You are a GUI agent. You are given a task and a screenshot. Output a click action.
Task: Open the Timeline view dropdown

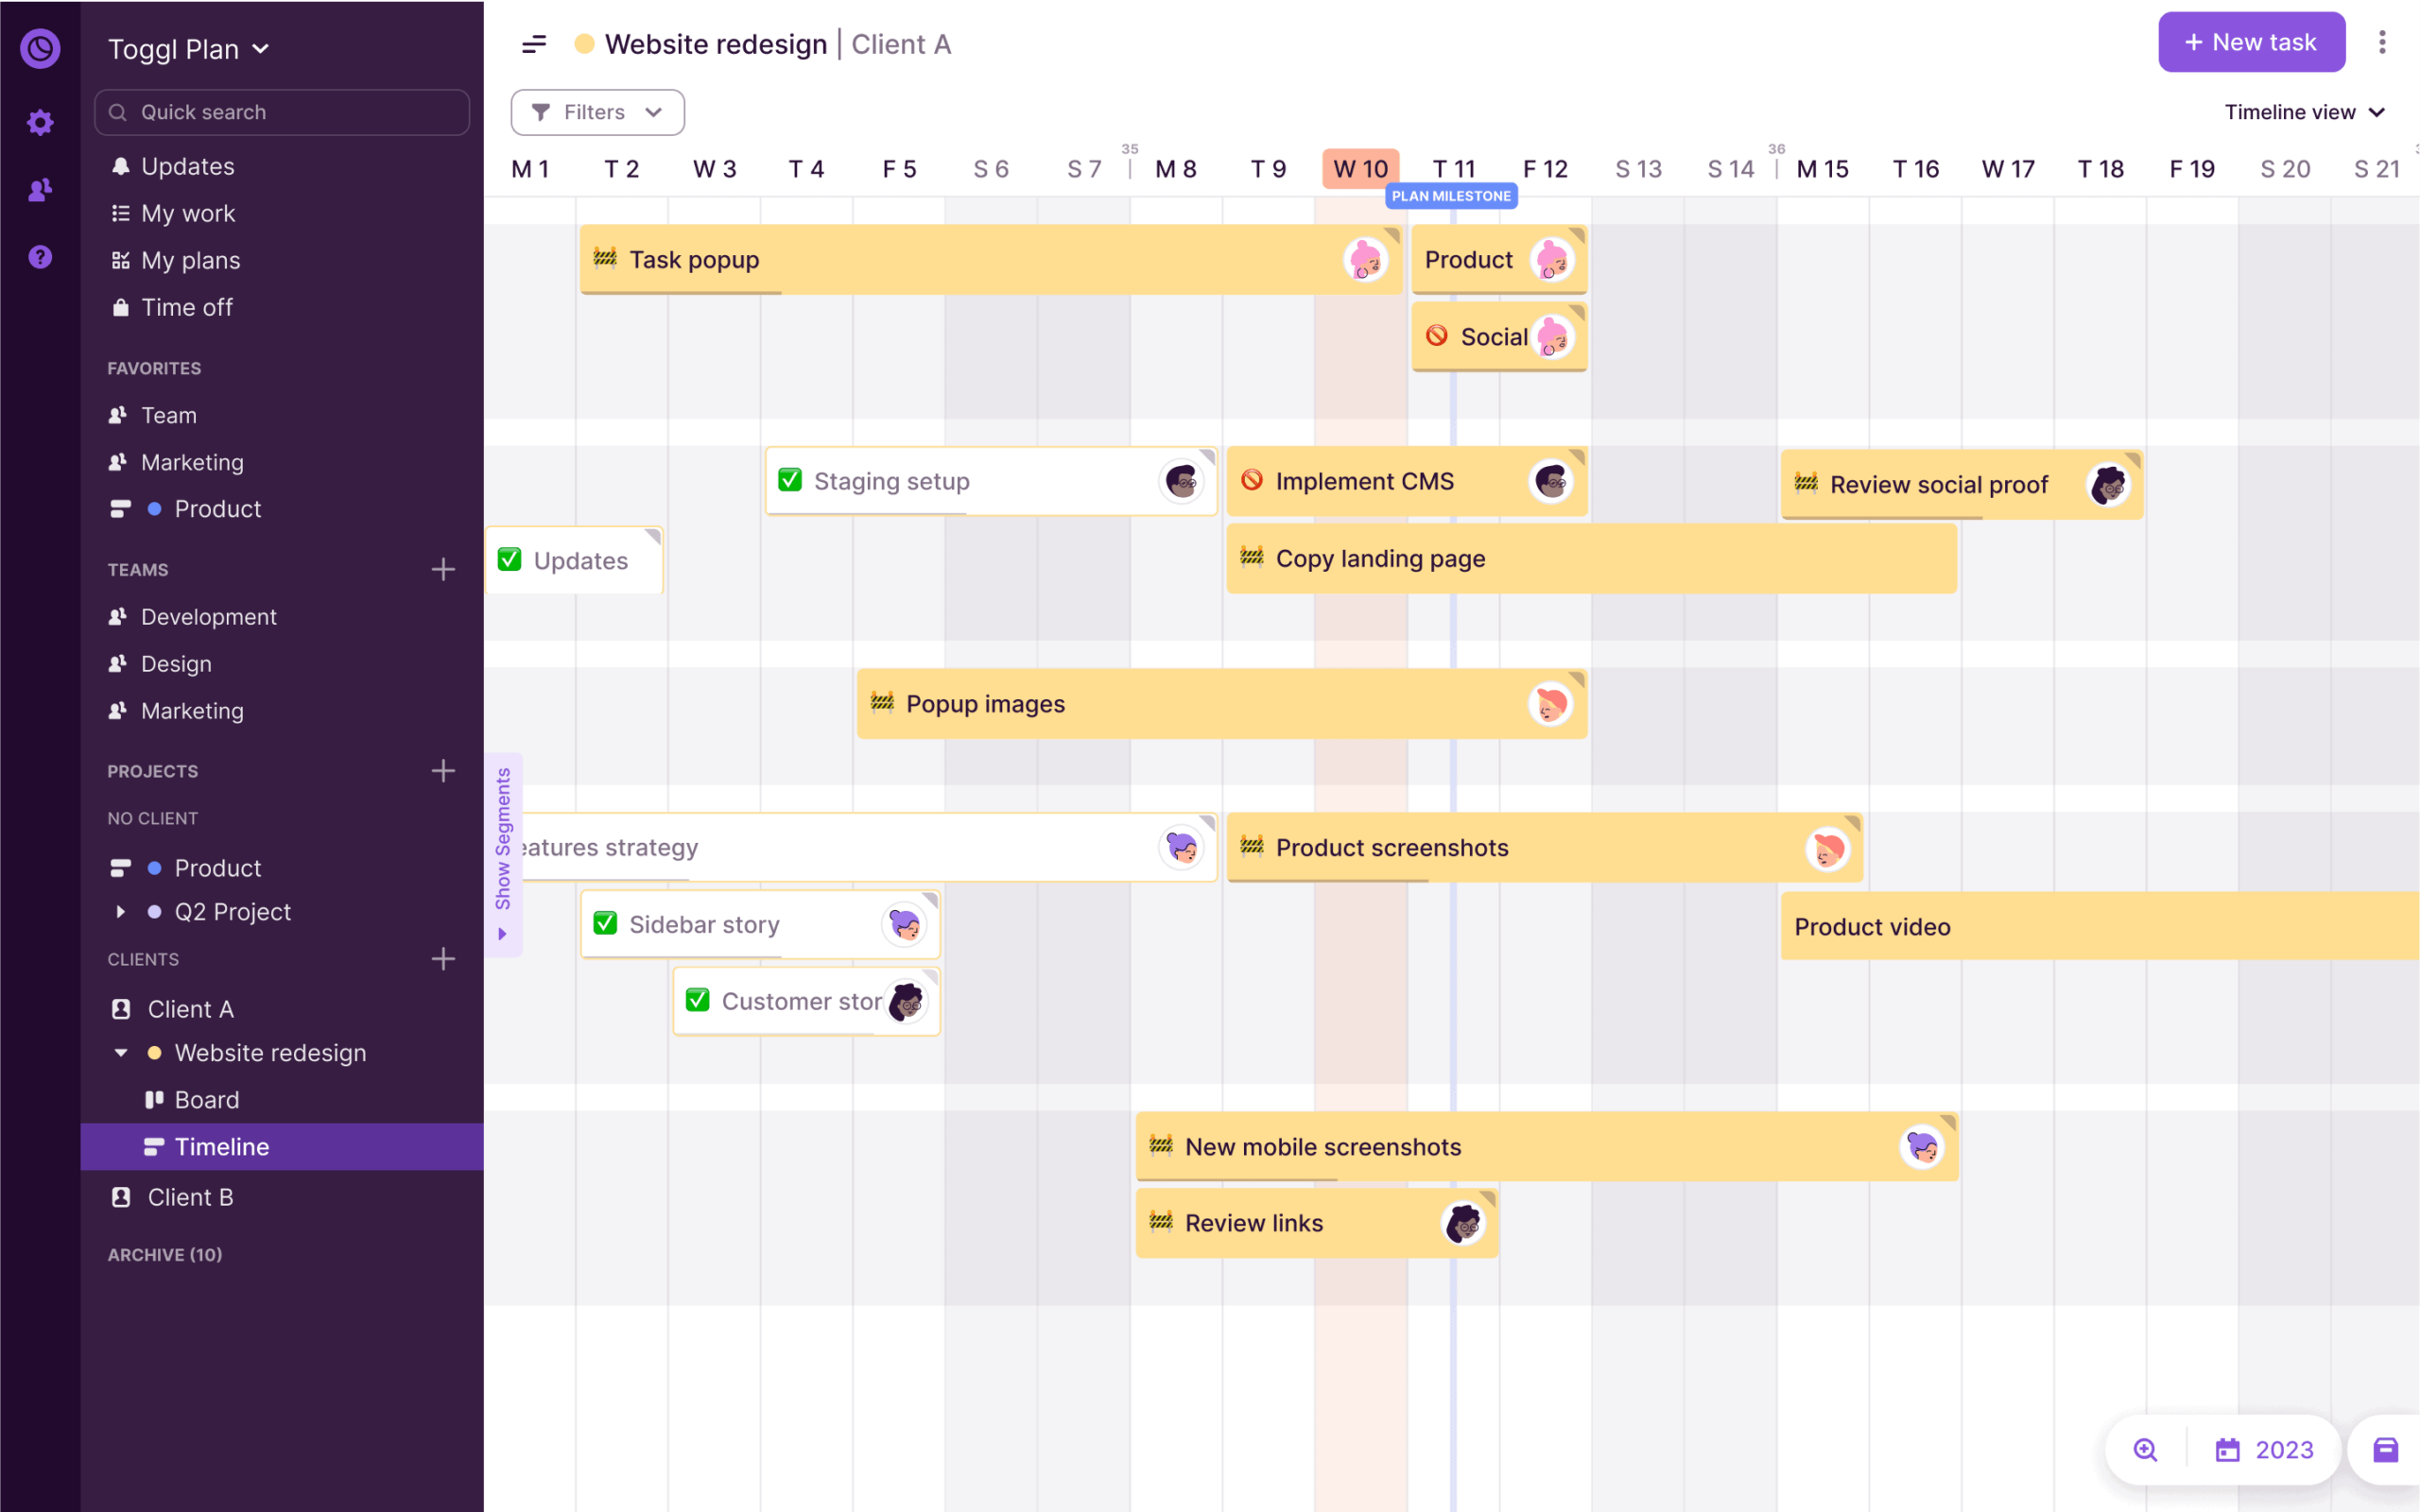coord(2304,112)
